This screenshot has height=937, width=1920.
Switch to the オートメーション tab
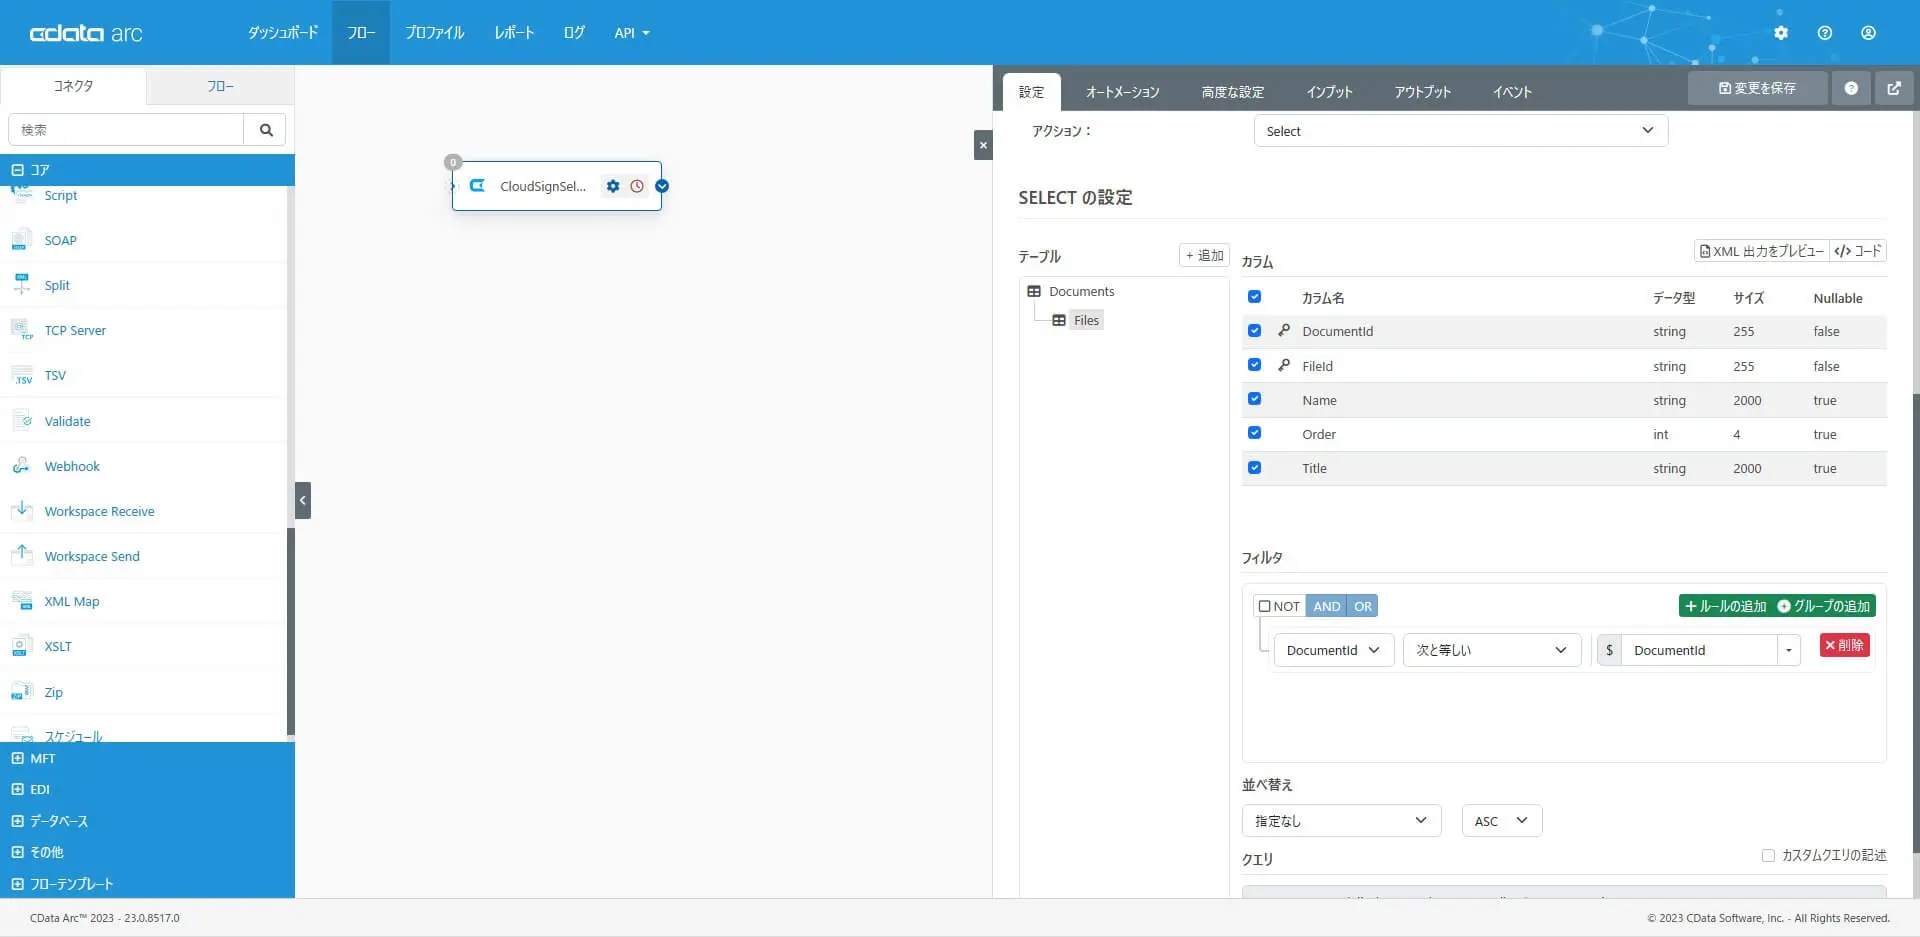(1123, 92)
